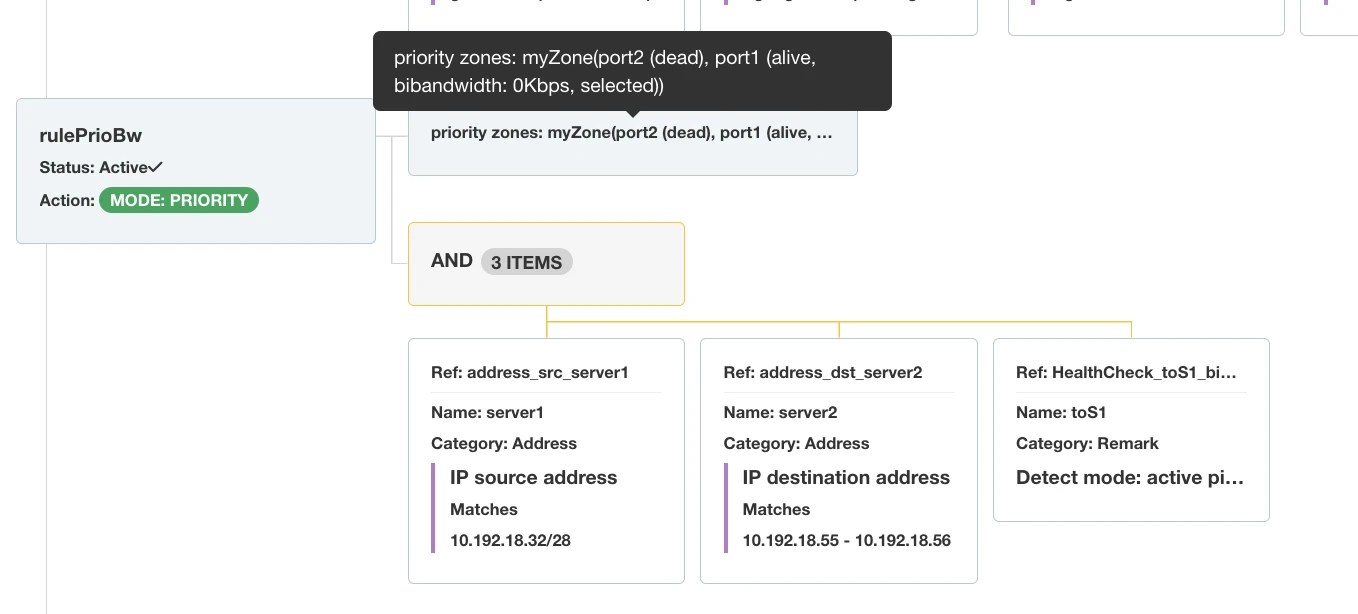This screenshot has width=1358, height=614.
Task: Collapse the AND condition group
Action: pyautogui.click(x=452, y=261)
